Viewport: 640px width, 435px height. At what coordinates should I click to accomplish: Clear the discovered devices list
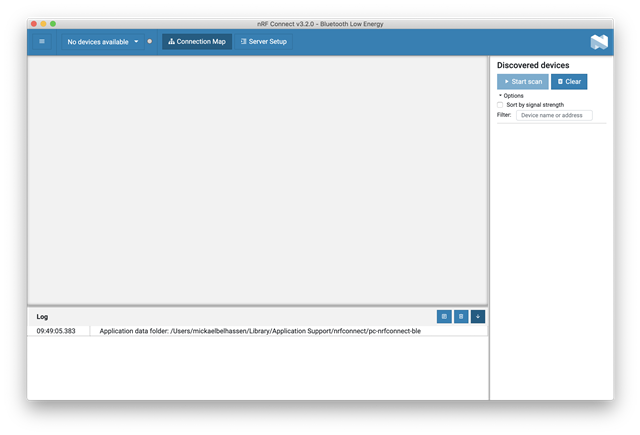(x=569, y=82)
